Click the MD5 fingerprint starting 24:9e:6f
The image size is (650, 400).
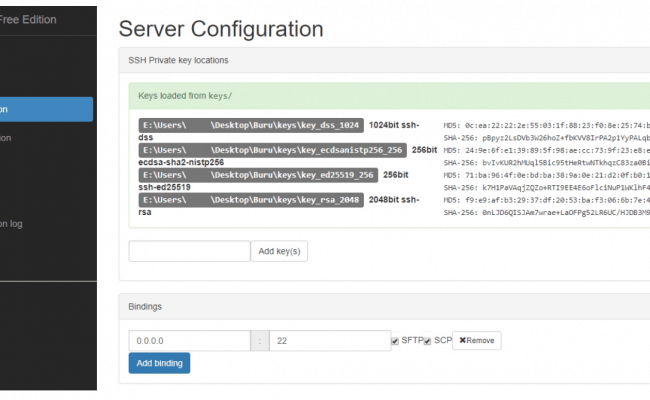coord(547,150)
